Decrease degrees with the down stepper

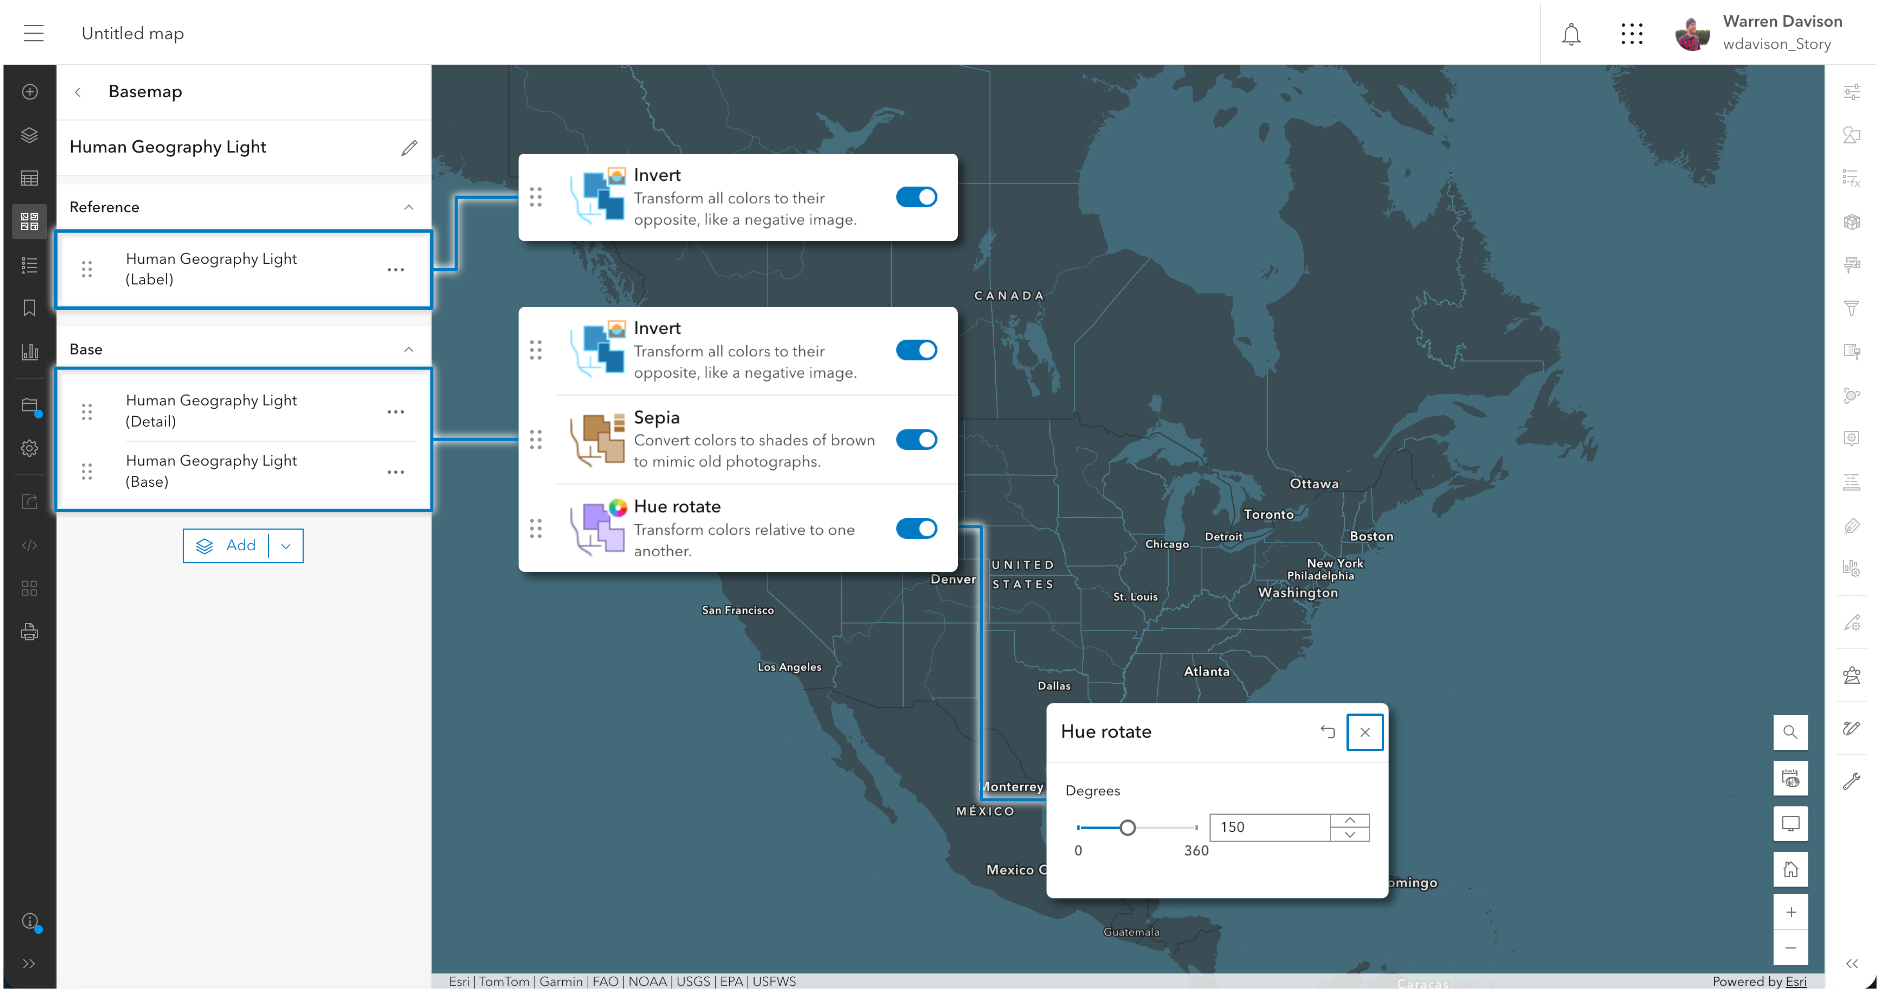1350,835
